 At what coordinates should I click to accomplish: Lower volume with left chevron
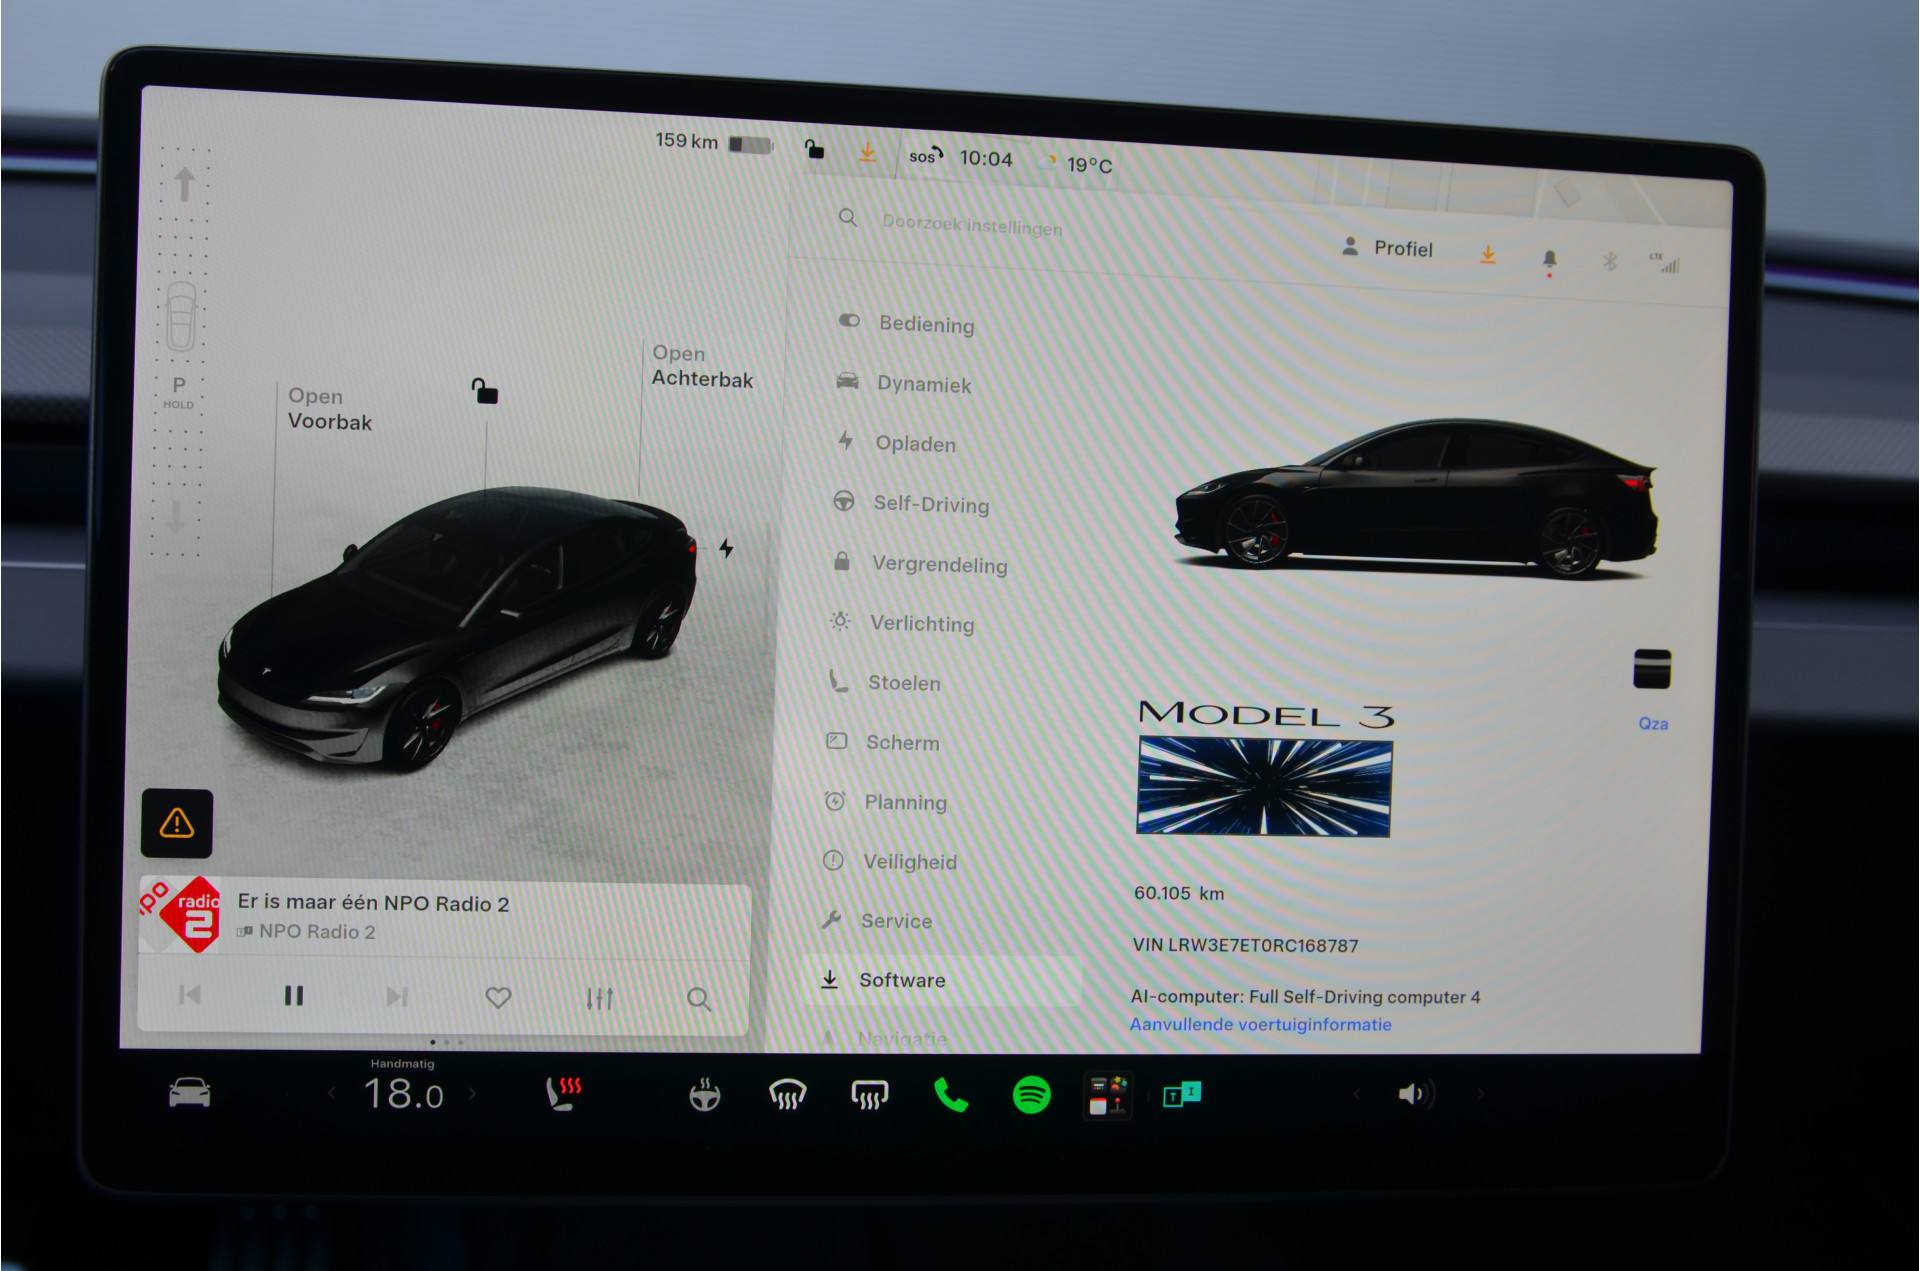click(1356, 1094)
